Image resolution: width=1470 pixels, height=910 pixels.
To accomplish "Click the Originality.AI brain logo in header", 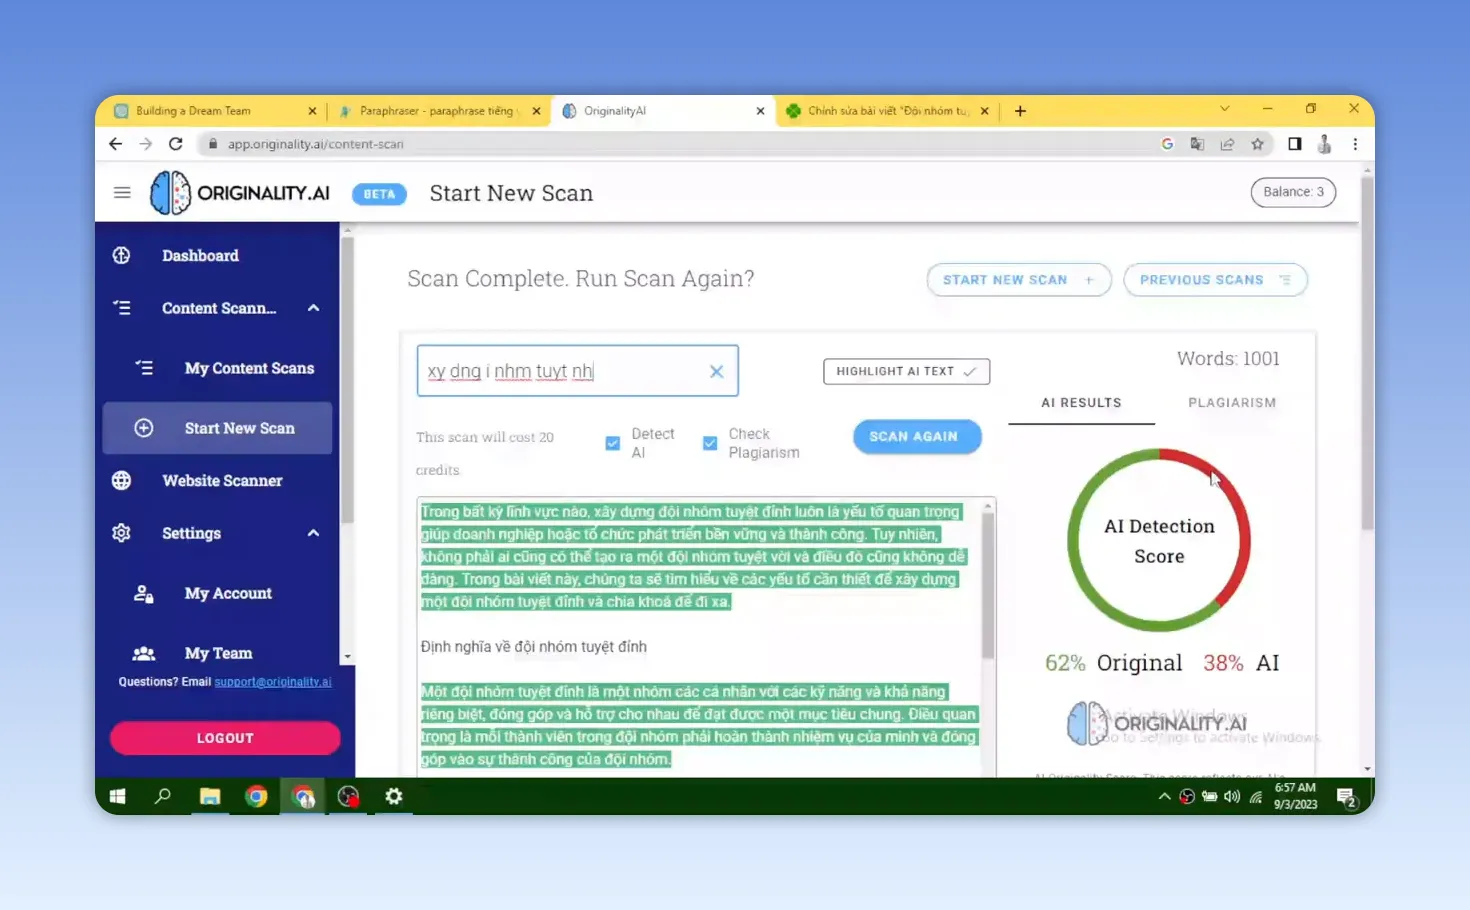I will point(170,193).
